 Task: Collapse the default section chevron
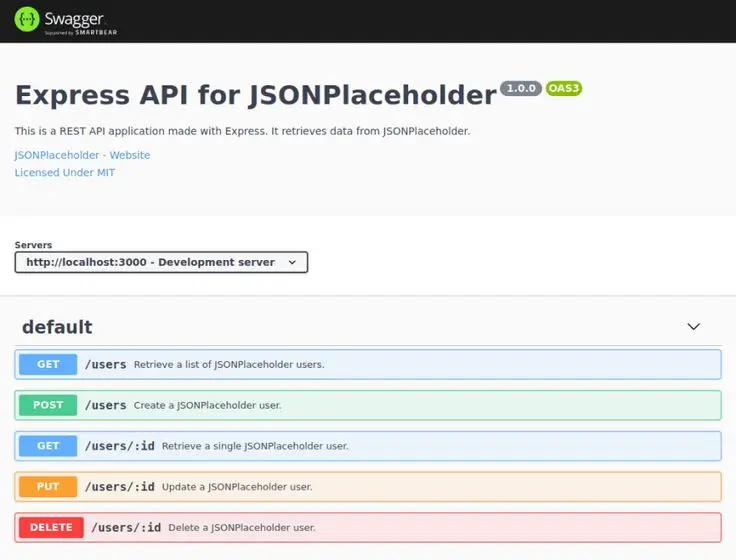(693, 327)
